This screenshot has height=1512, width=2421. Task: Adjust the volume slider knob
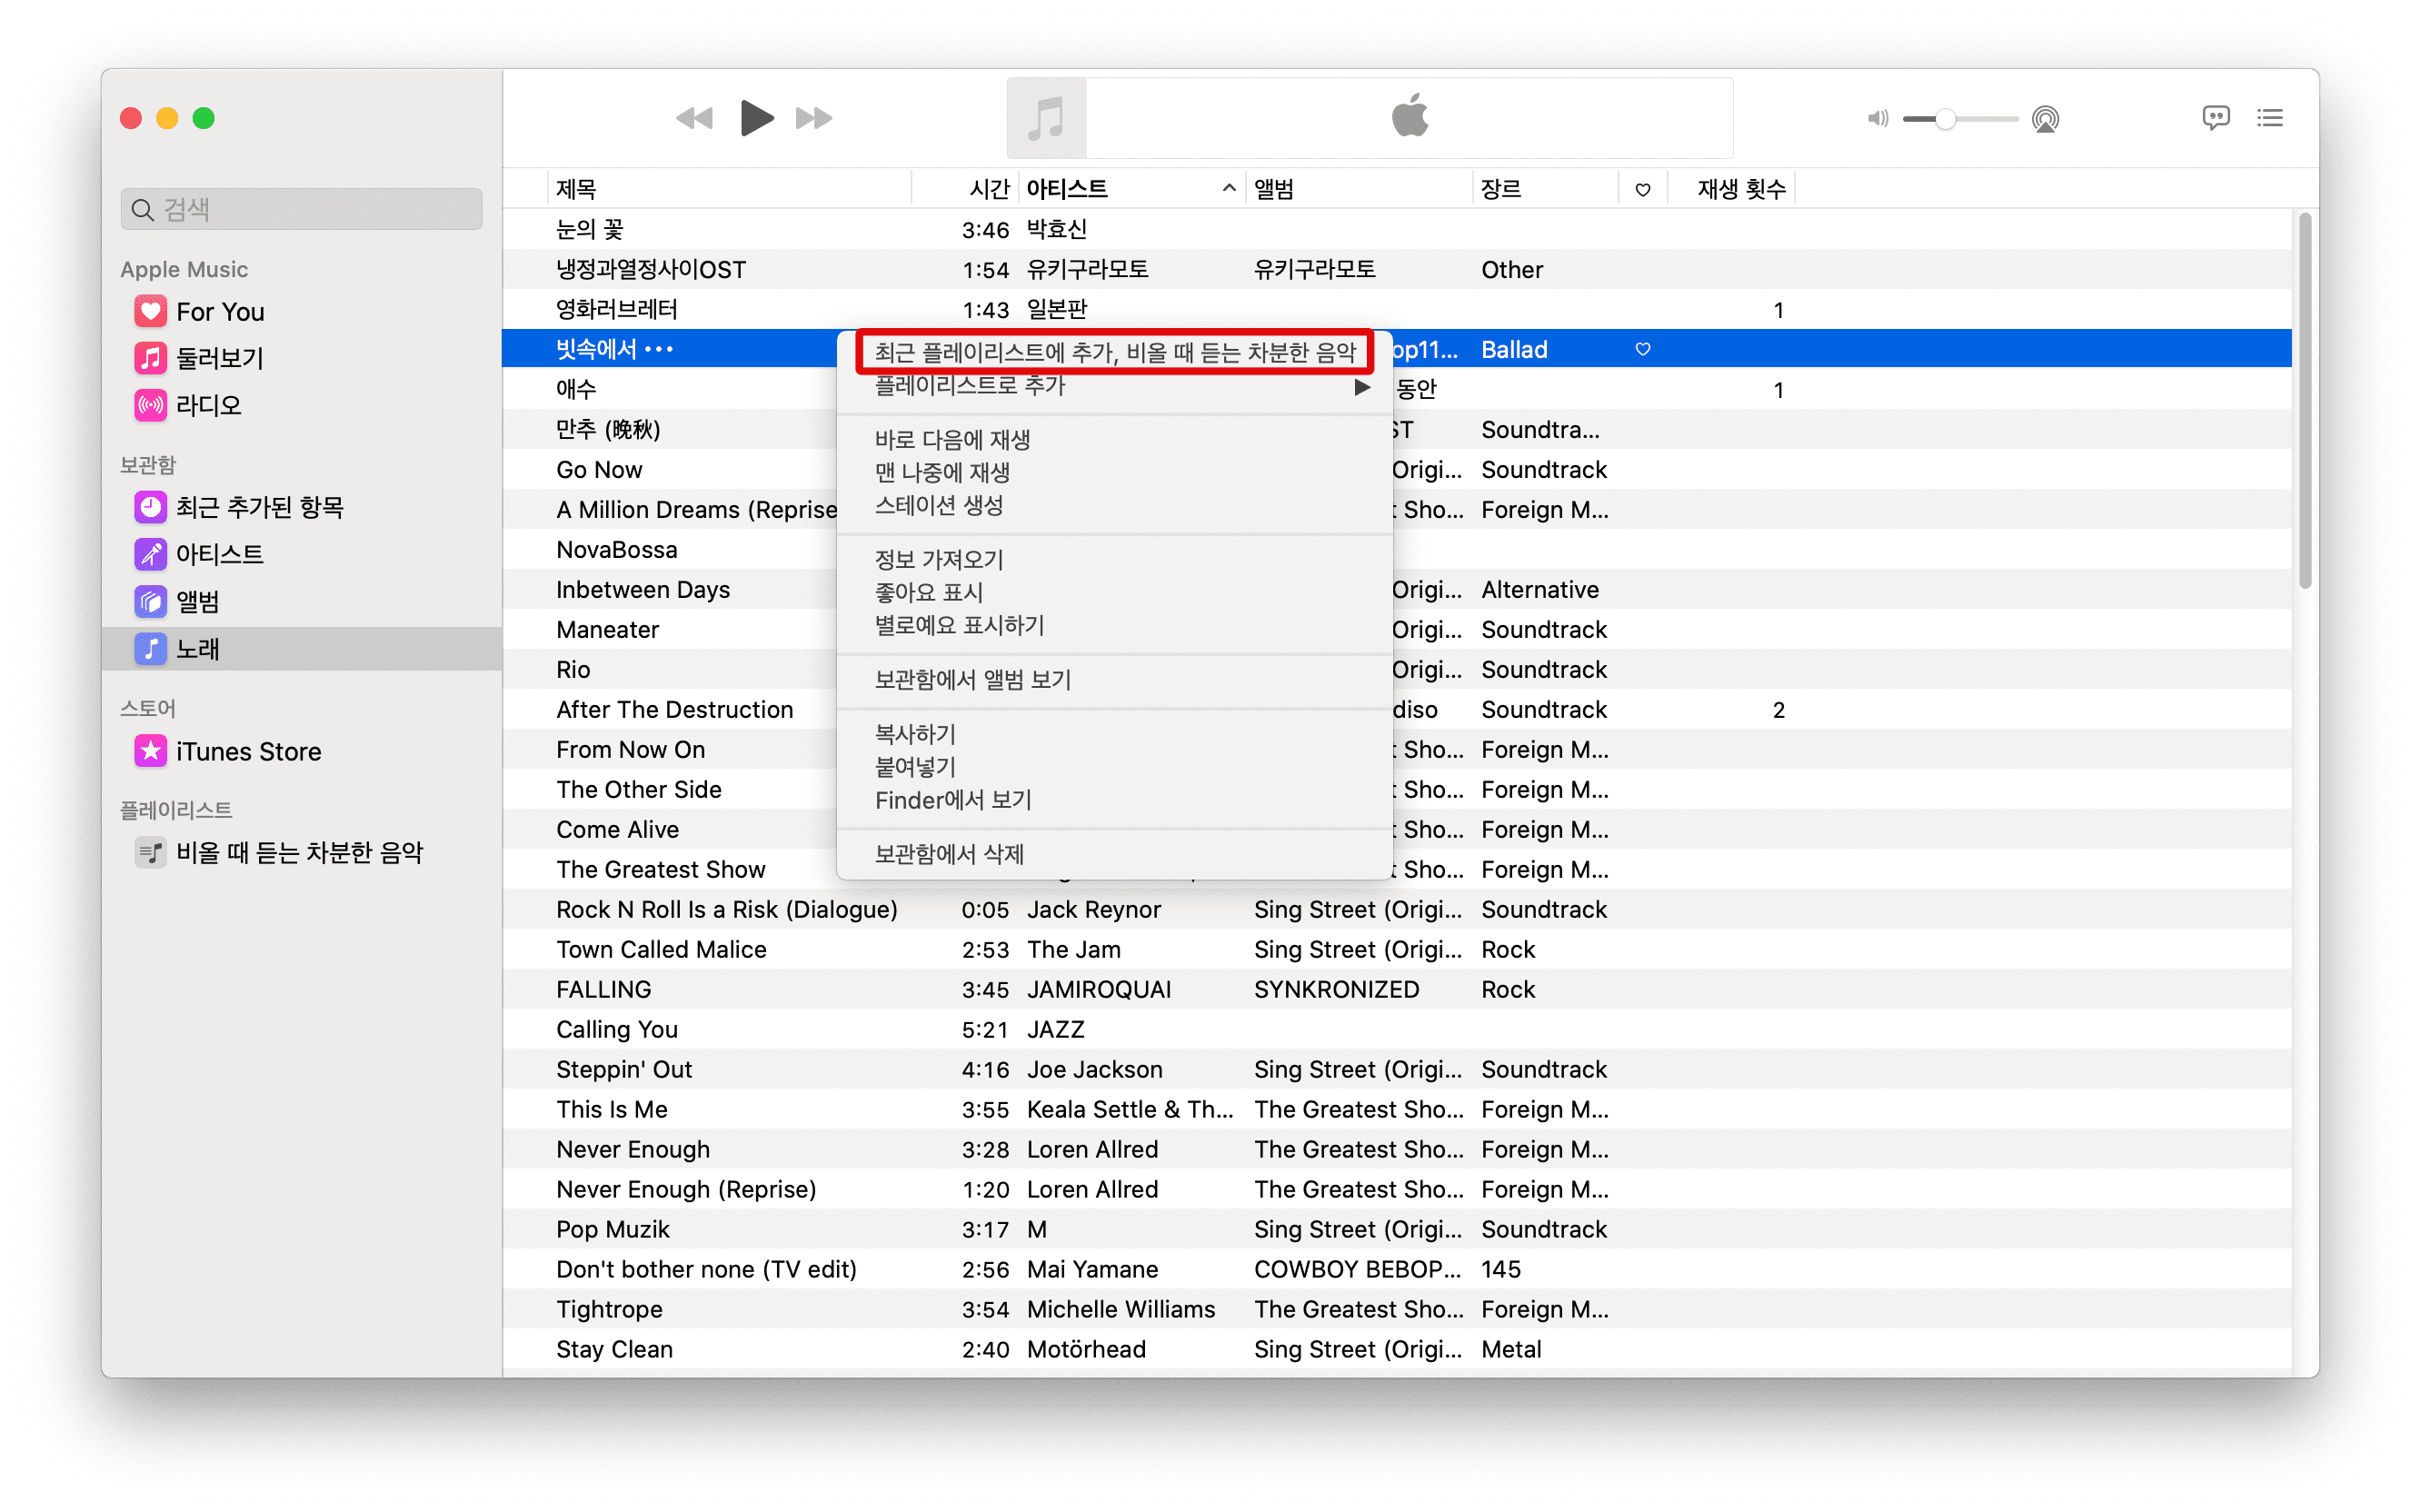pos(1944,119)
